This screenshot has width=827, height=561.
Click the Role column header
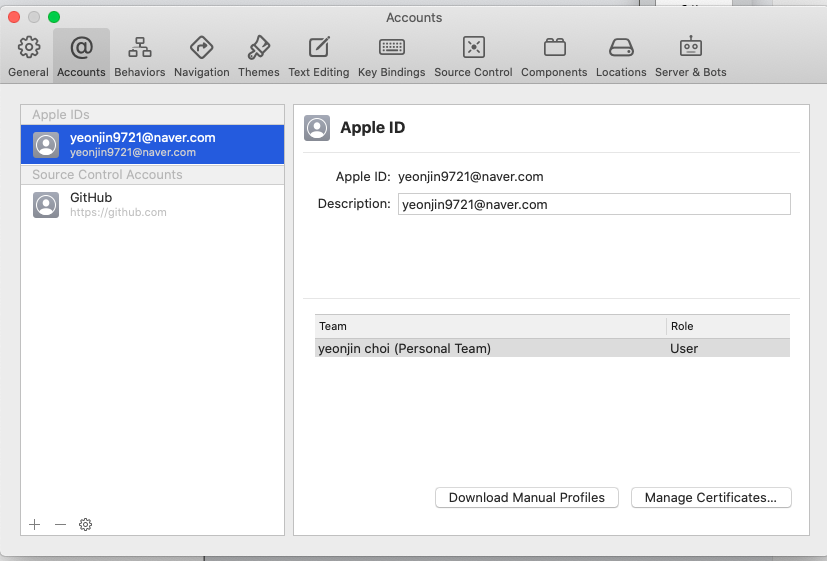(x=728, y=326)
